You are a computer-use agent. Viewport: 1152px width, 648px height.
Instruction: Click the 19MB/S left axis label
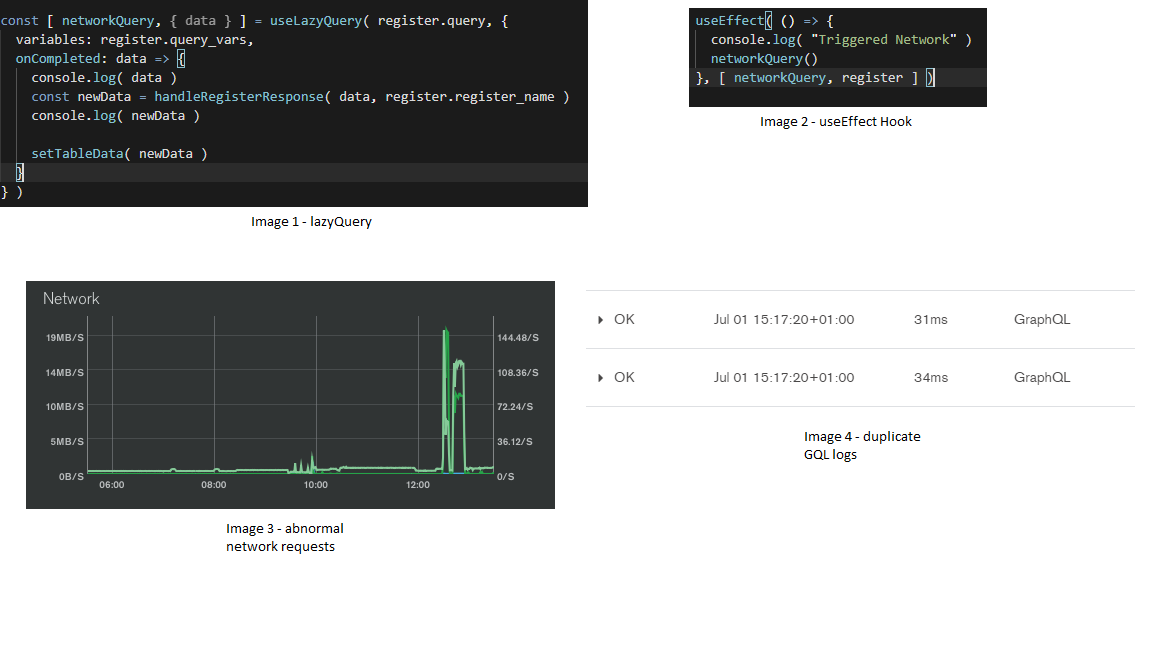[63, 338]
